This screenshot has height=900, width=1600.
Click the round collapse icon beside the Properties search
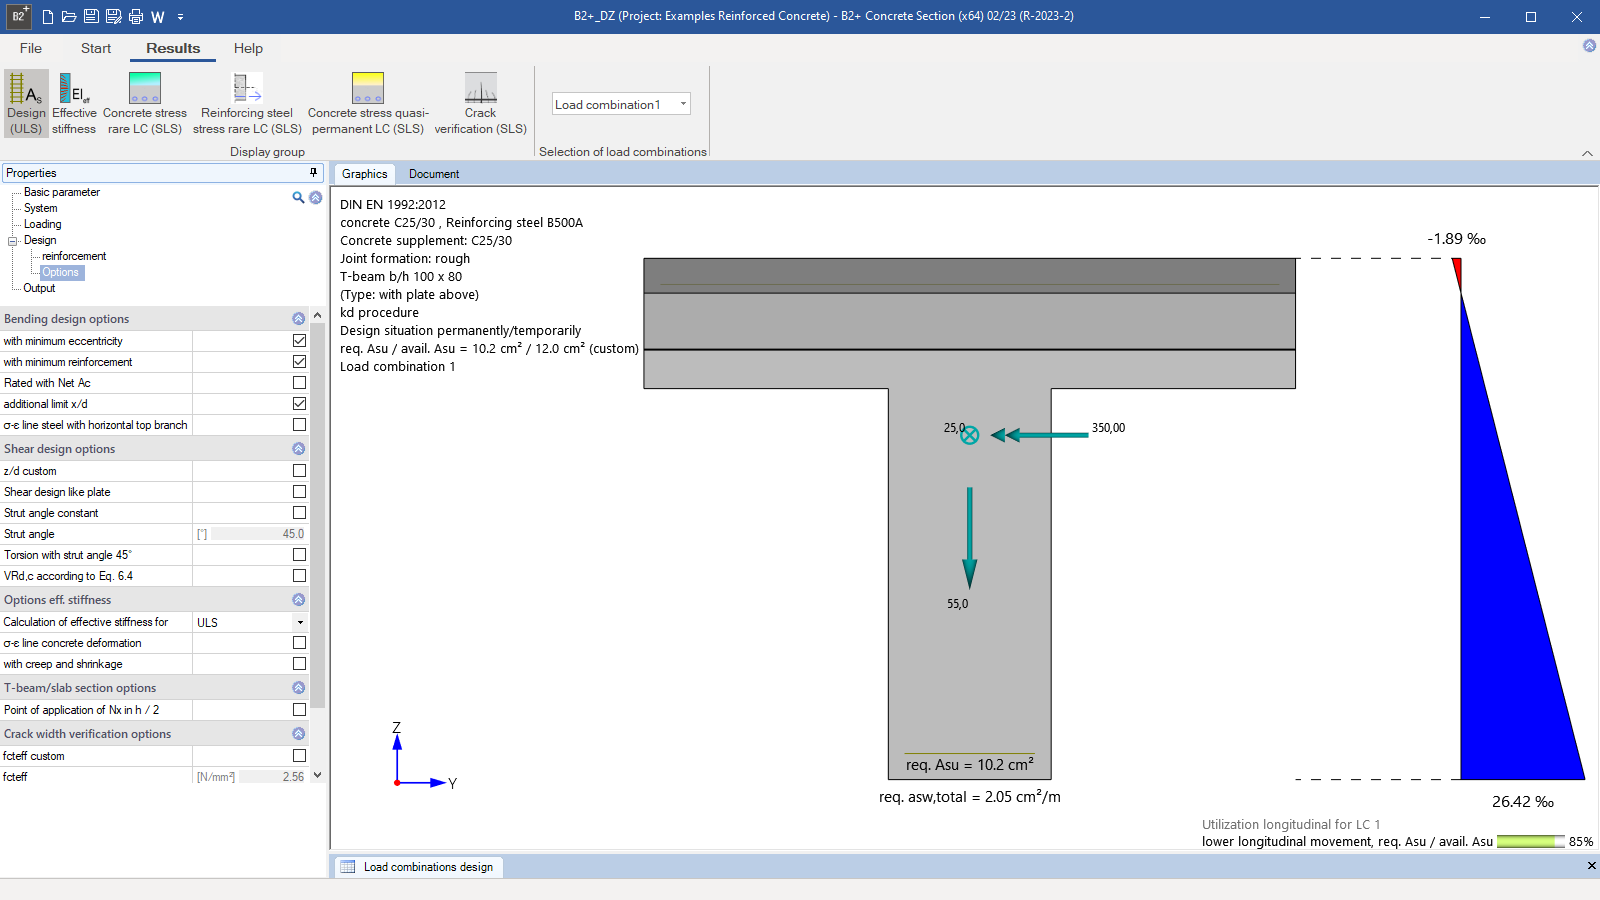point(316,198)
